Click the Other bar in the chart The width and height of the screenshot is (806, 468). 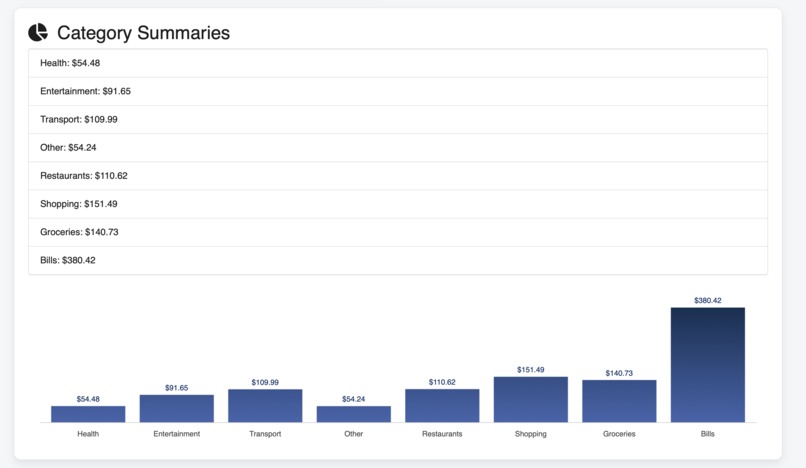tap(354, 414)
